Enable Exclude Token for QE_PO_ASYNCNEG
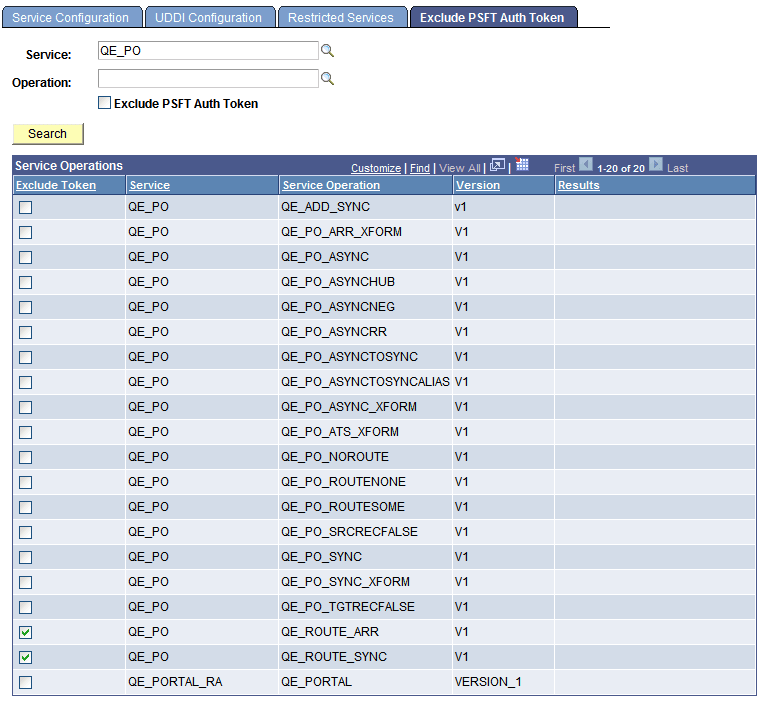The height and width of the screenshot is (711, 779). coord(26,308)
